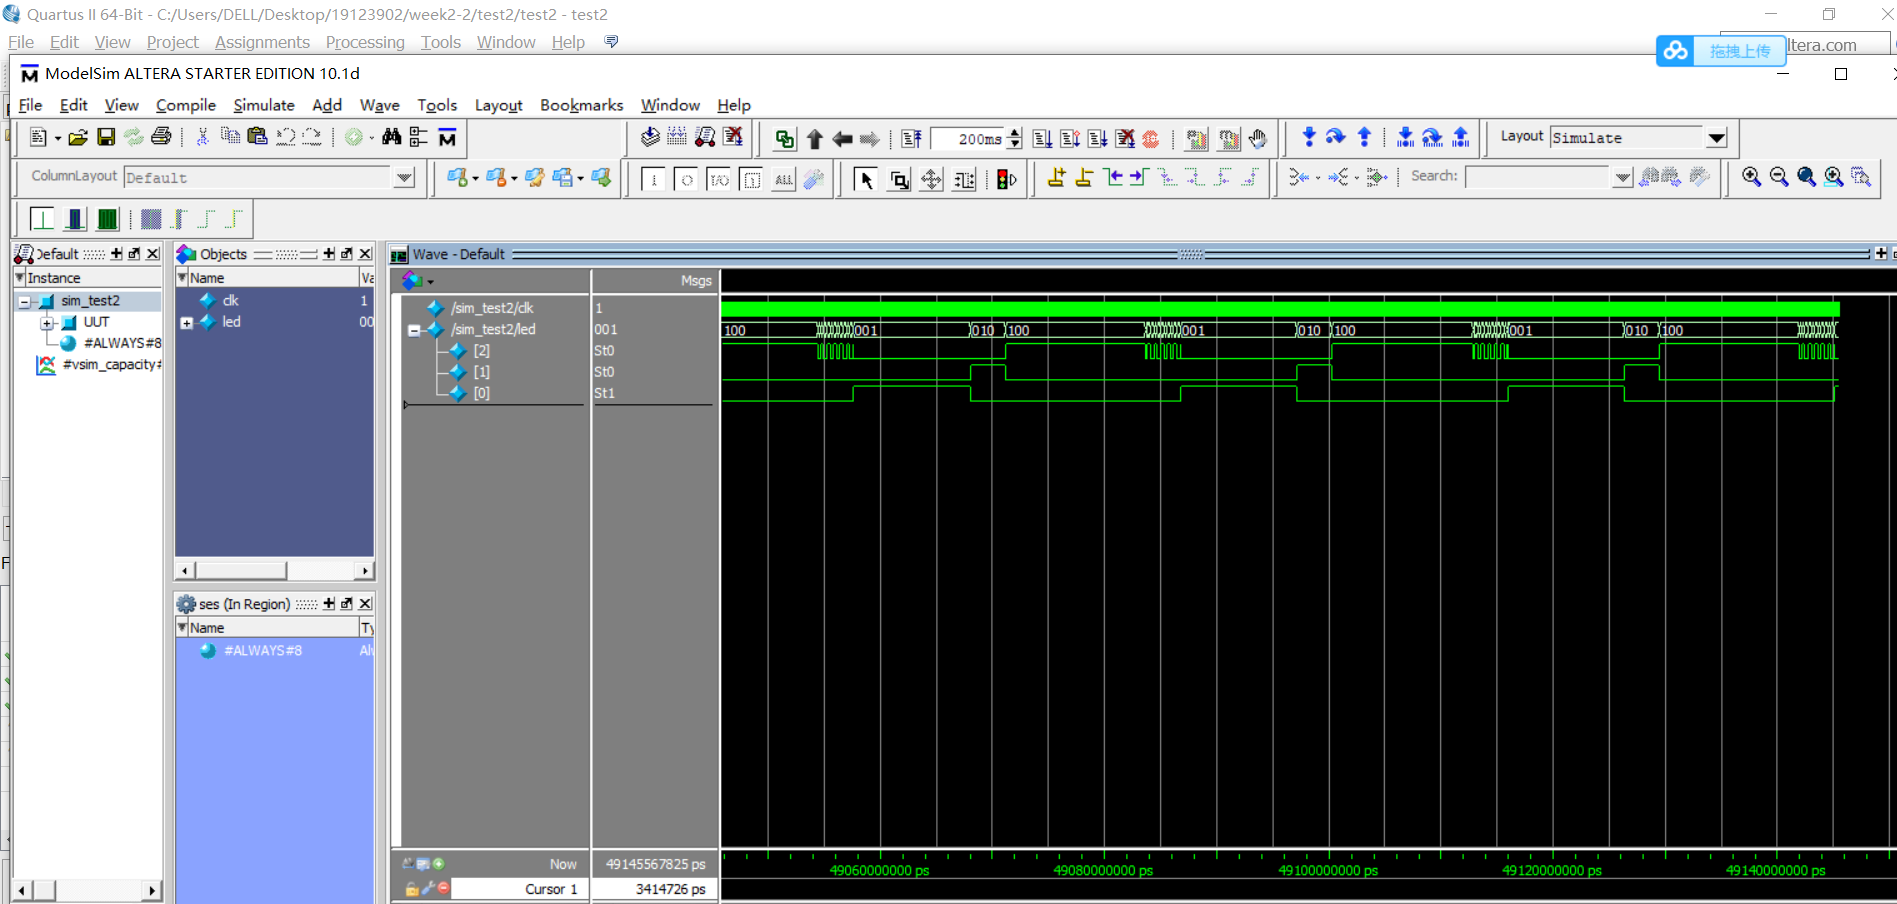Click the Open folder icon
Image resolution: width=1897 pixels, height=904 pixels.
pyautogui.click(x=78, y=137)
